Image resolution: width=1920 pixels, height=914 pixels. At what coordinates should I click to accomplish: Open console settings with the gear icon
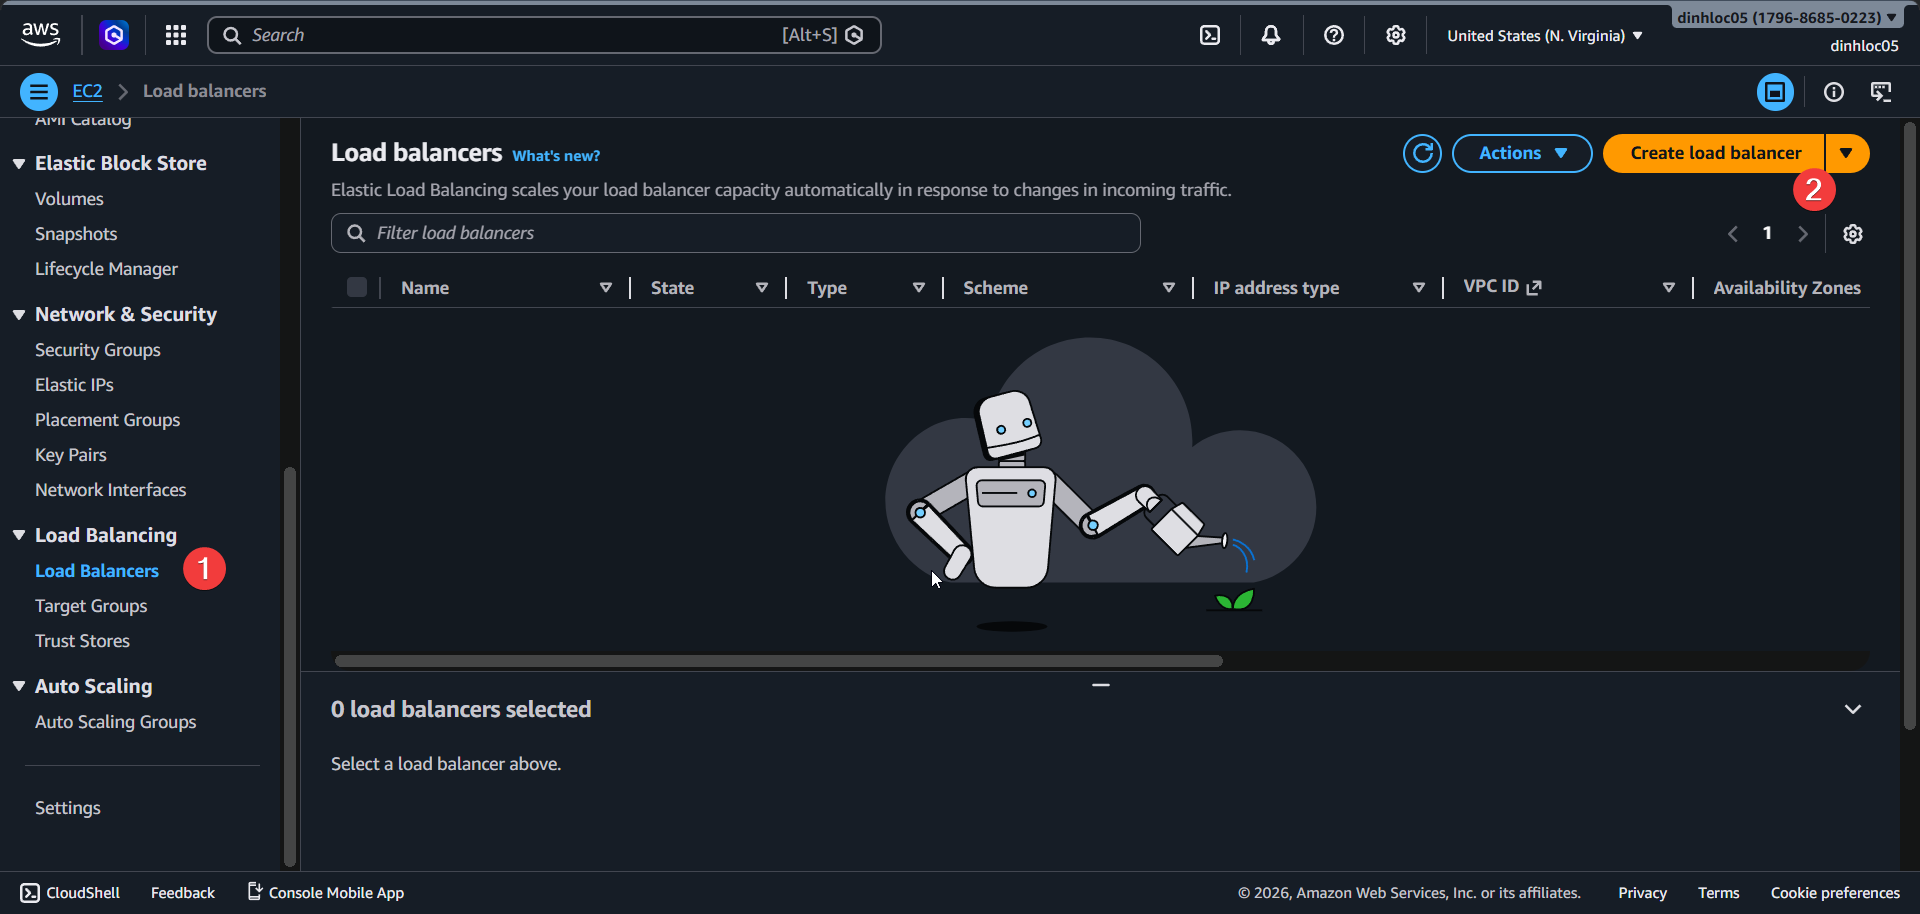pos(1396,35)
